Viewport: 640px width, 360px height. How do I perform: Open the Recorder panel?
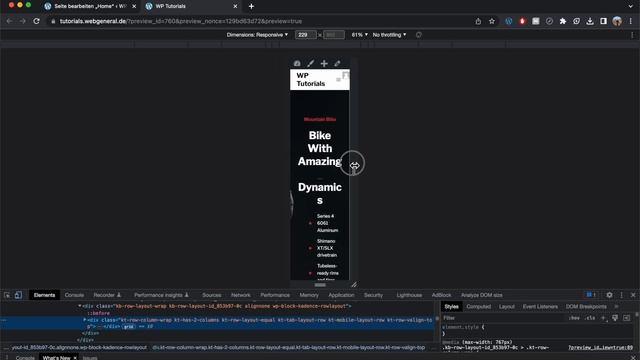[x=107, y=295]
